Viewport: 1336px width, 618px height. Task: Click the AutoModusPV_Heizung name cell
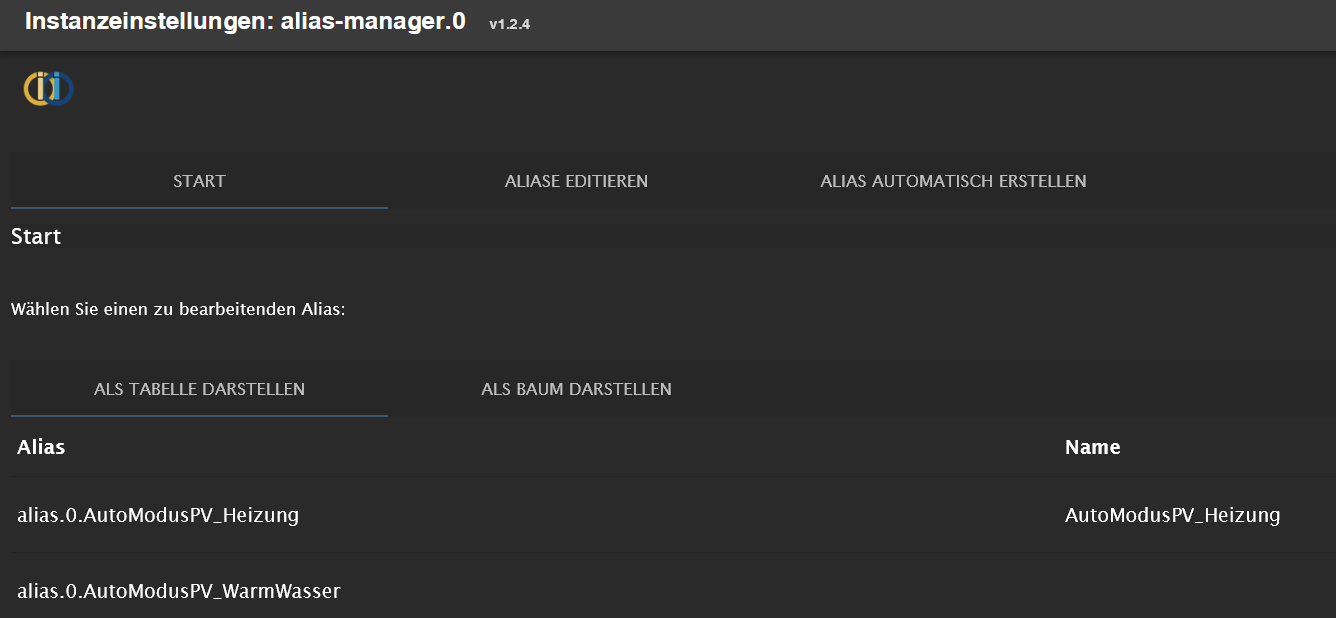click(x=1172, y=515)
